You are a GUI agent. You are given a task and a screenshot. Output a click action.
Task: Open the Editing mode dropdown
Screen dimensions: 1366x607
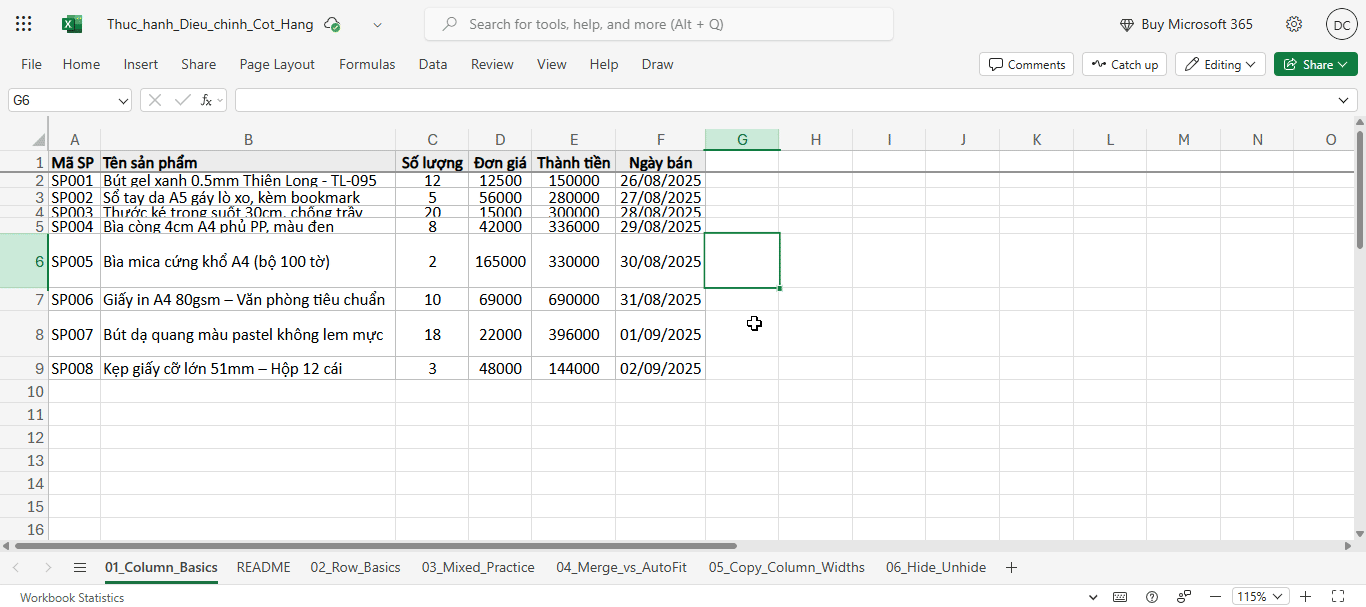(x=1220, y=64)
